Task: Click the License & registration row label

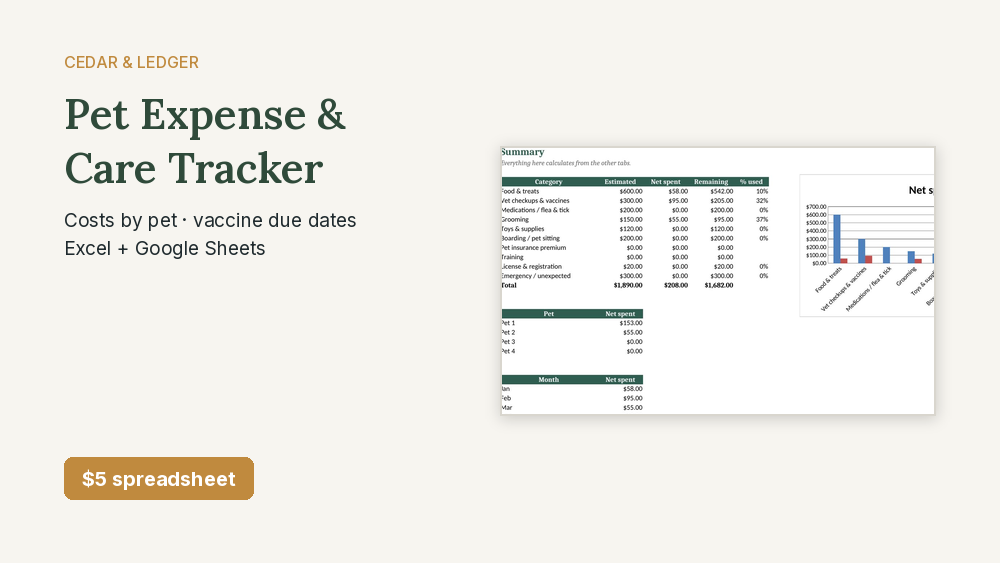Action: pos(532,267)
